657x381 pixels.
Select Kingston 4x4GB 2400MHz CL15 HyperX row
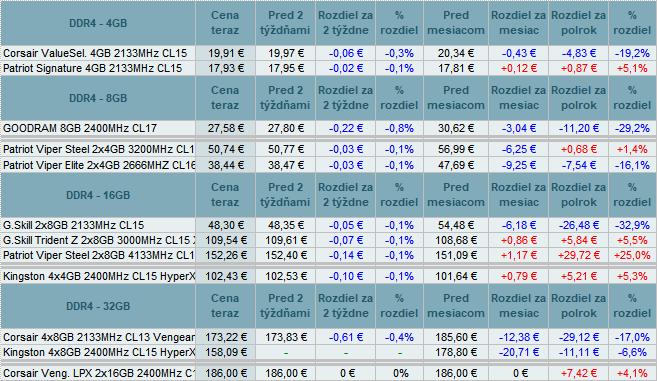point(328,276)
